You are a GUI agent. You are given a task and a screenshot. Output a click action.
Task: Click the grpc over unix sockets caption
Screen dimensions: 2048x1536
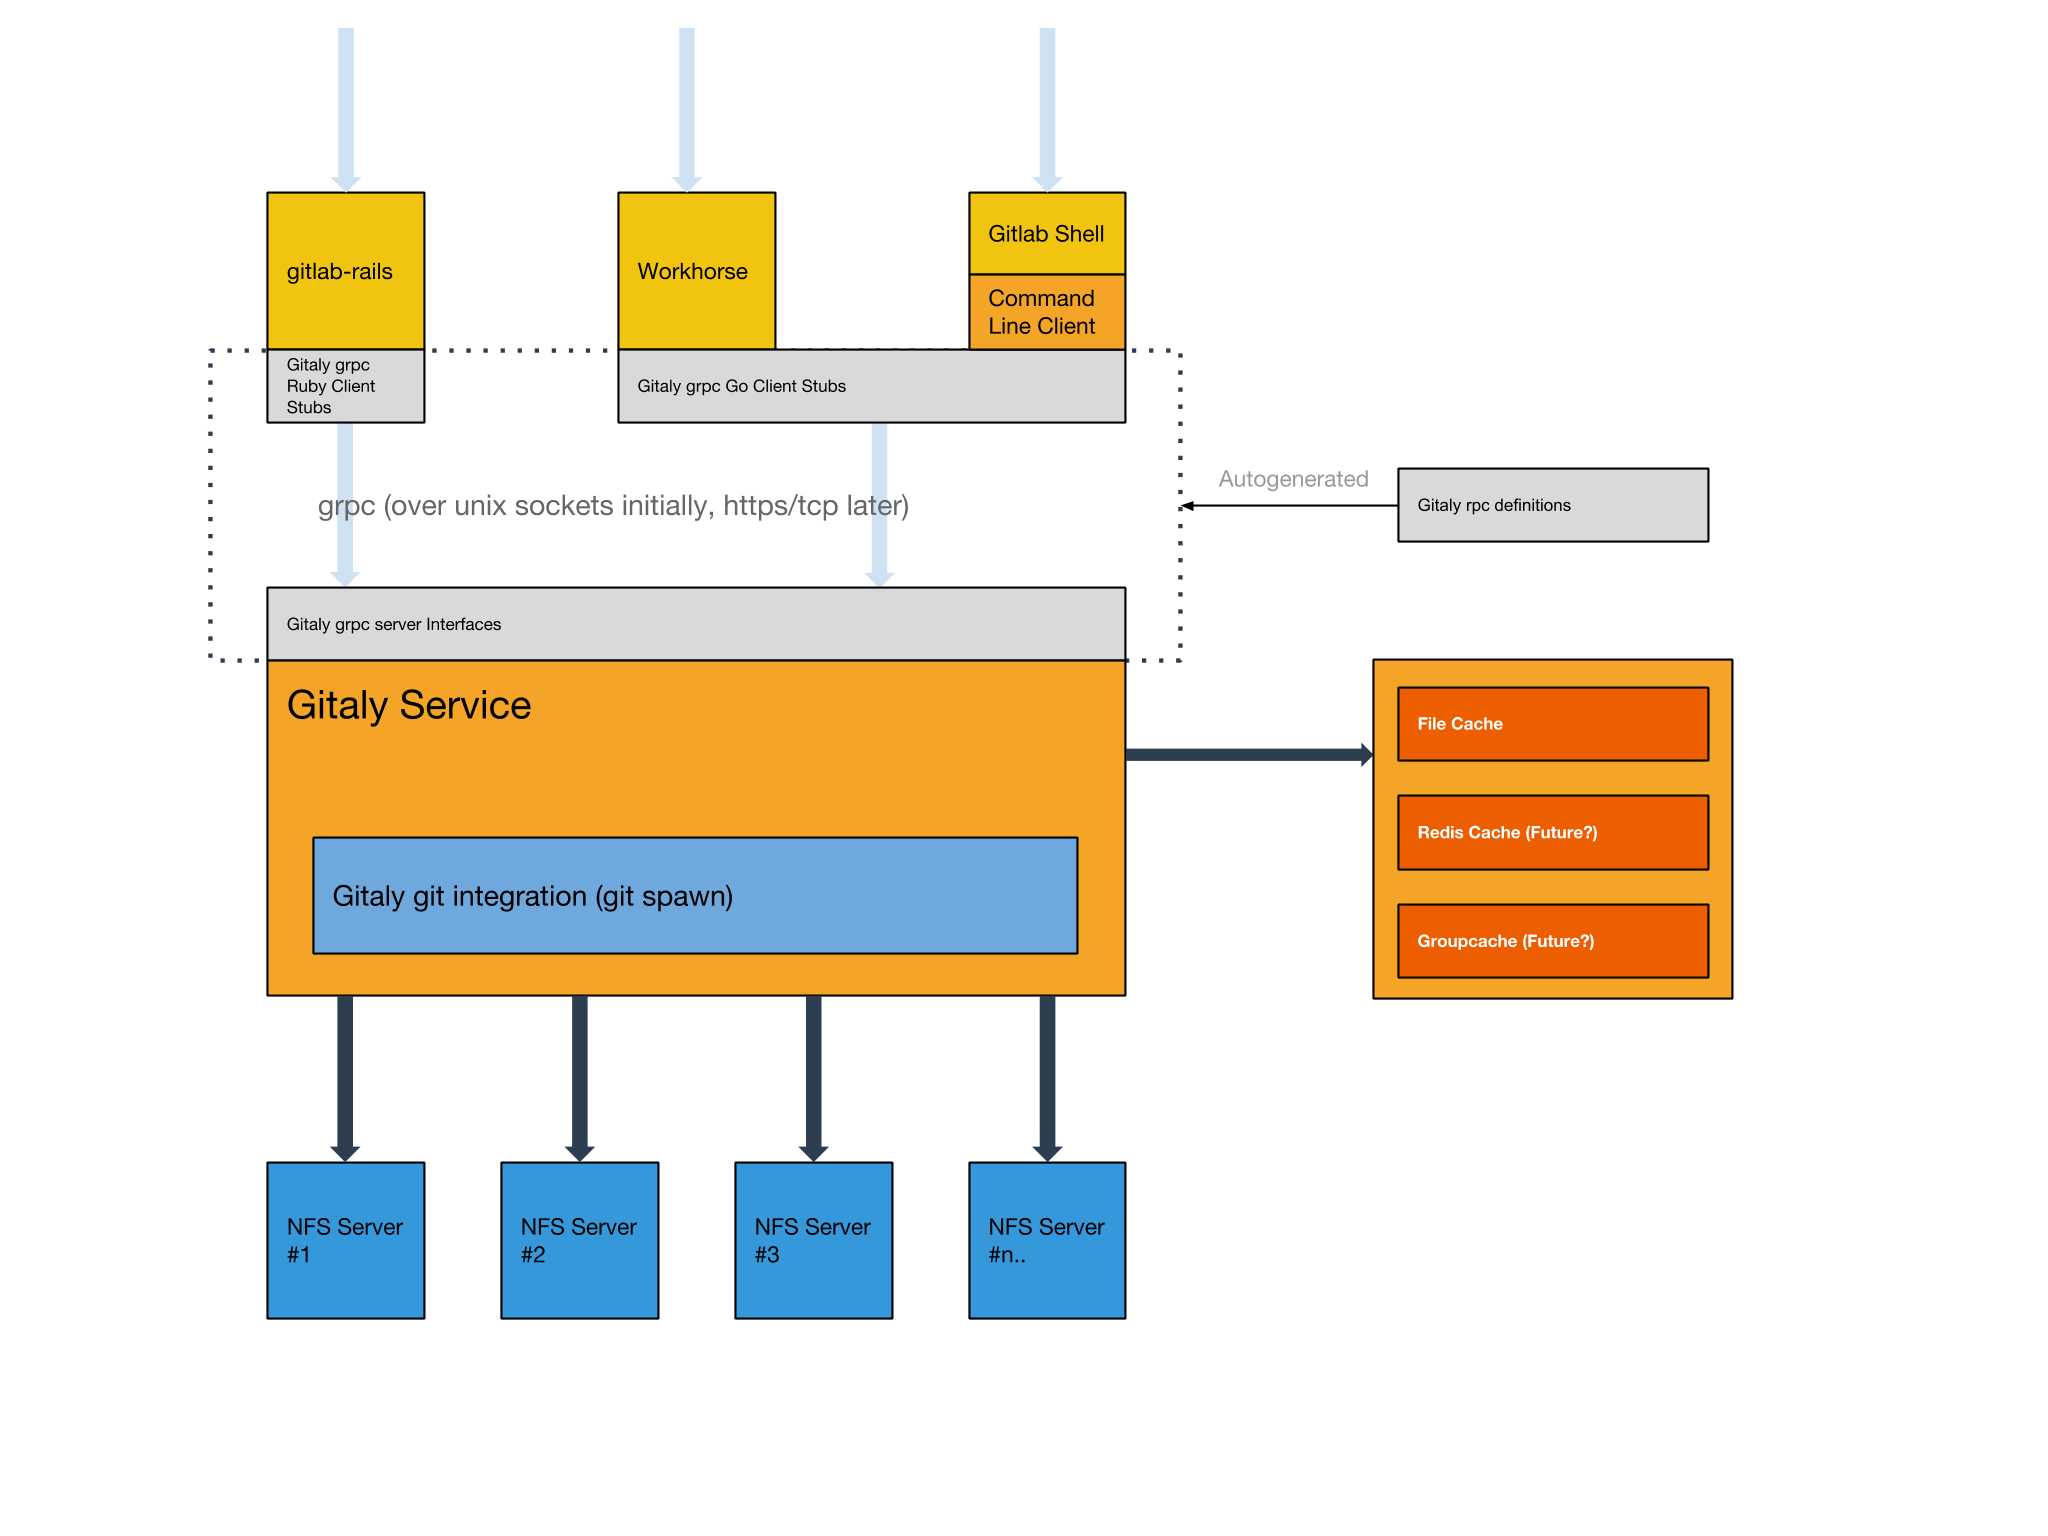613,506
